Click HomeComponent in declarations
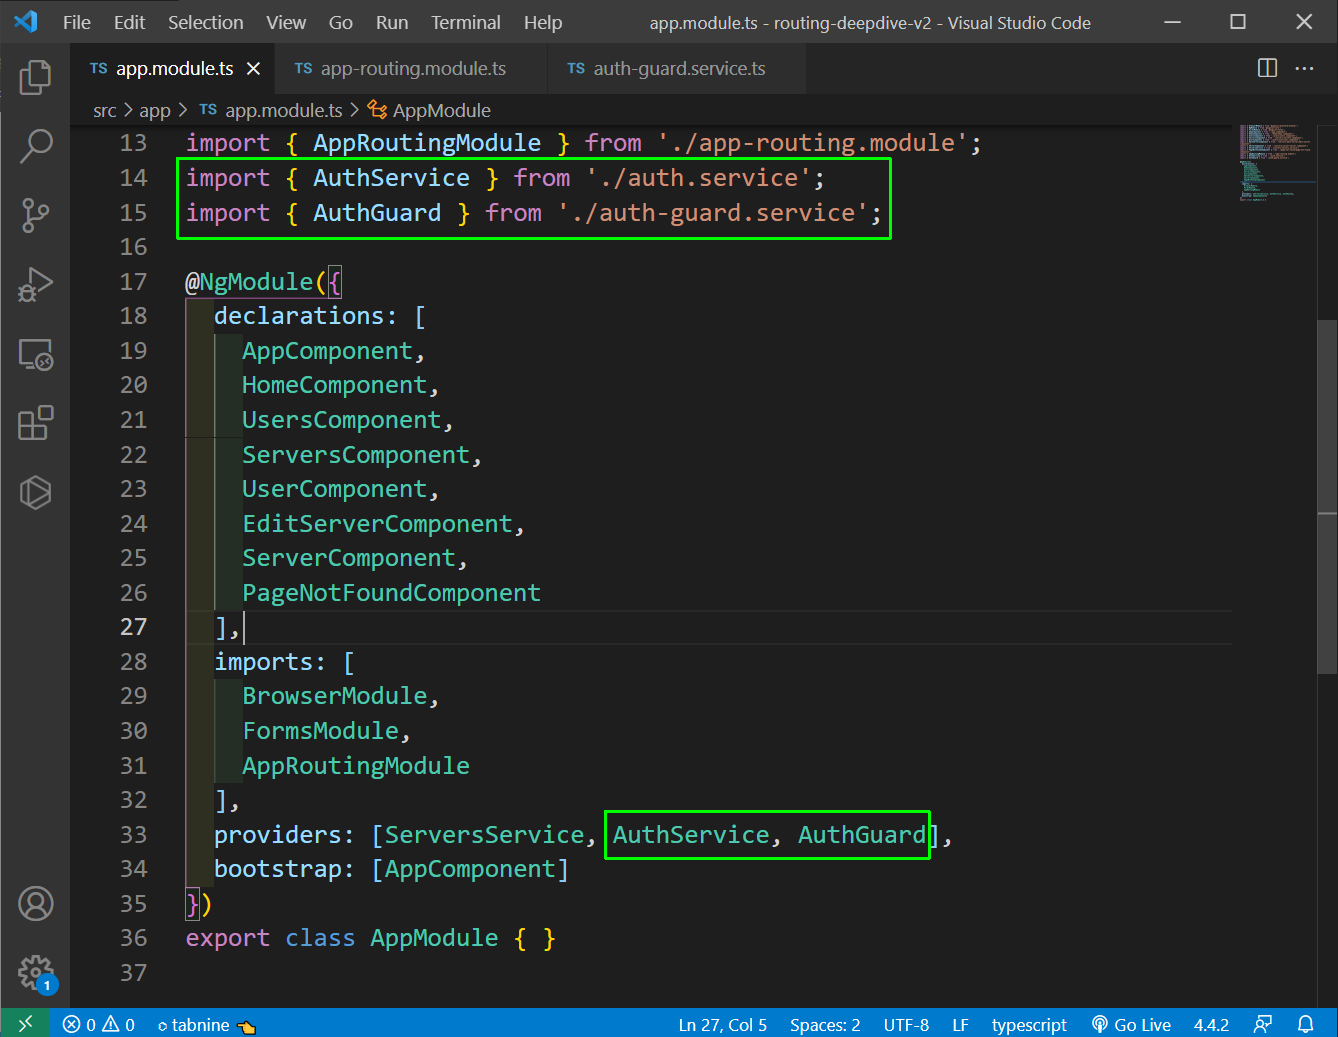Image resolution: width=1338 pixels, height=1037 pixels. (x=334, y=385)
